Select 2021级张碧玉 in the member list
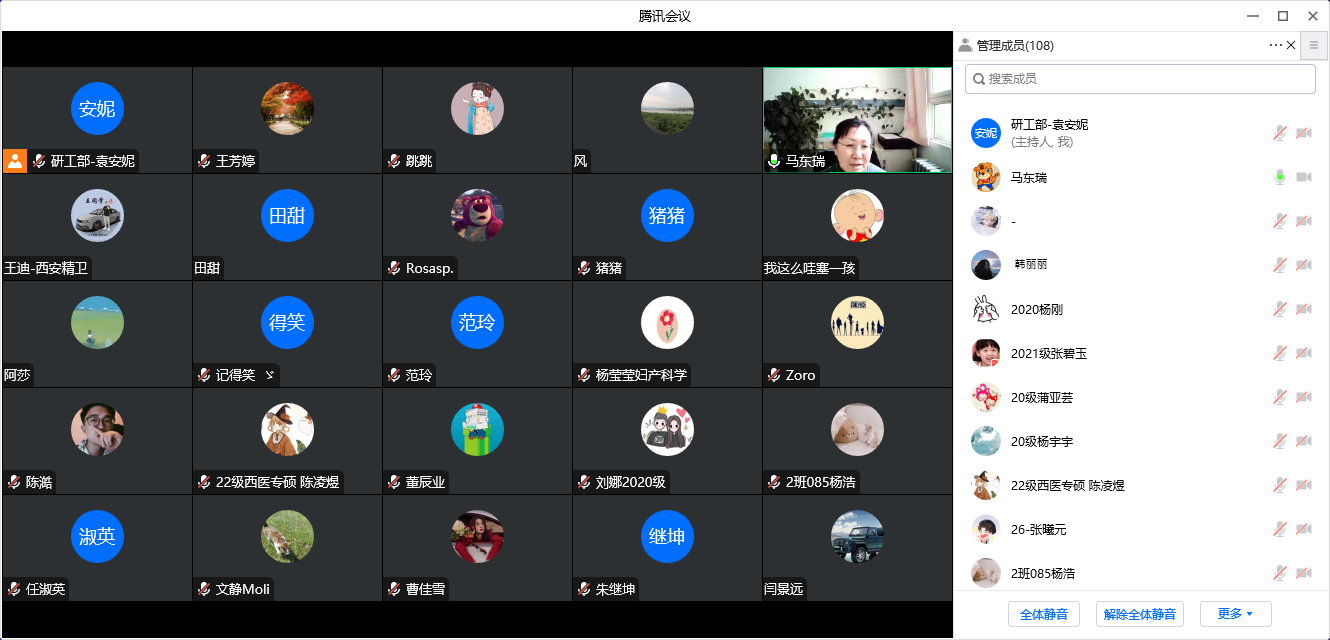 coord(1049,353)
